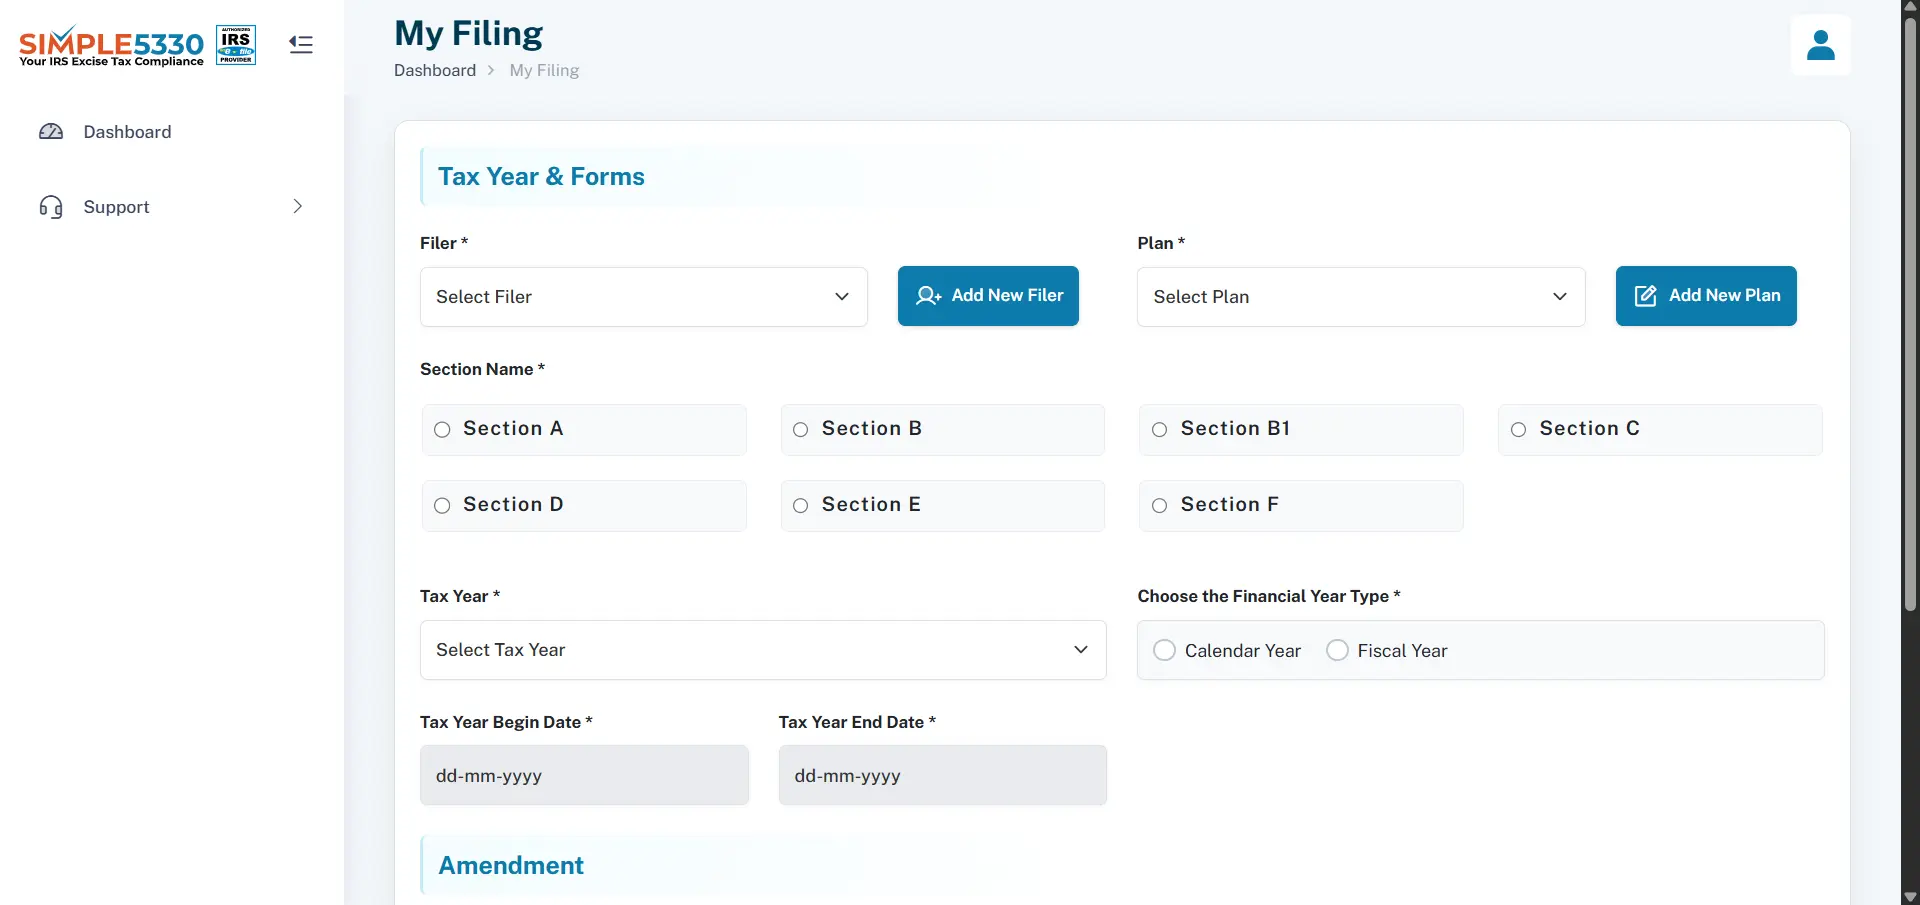
Task: Select the Section E radio option
Action: 801,506
